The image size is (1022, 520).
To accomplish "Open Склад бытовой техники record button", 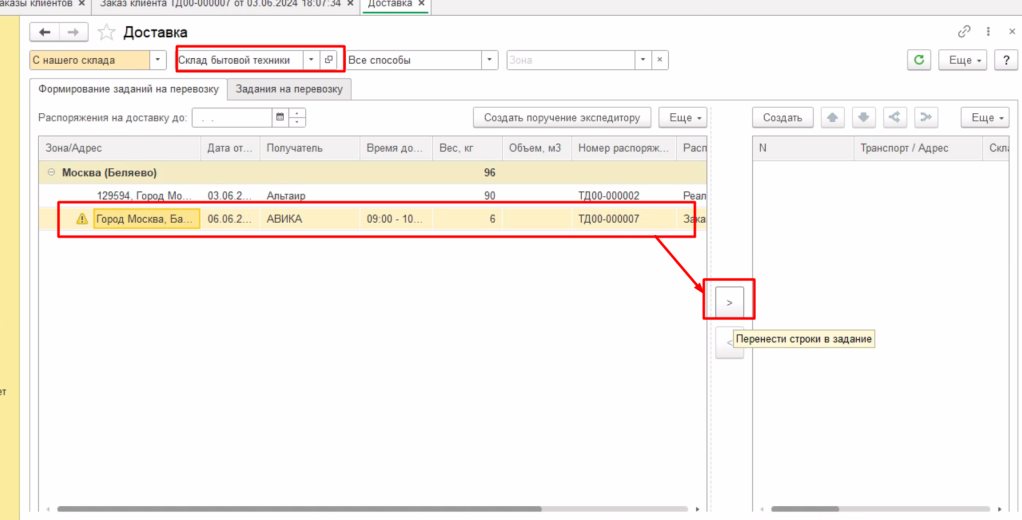I will click(329, 60).
